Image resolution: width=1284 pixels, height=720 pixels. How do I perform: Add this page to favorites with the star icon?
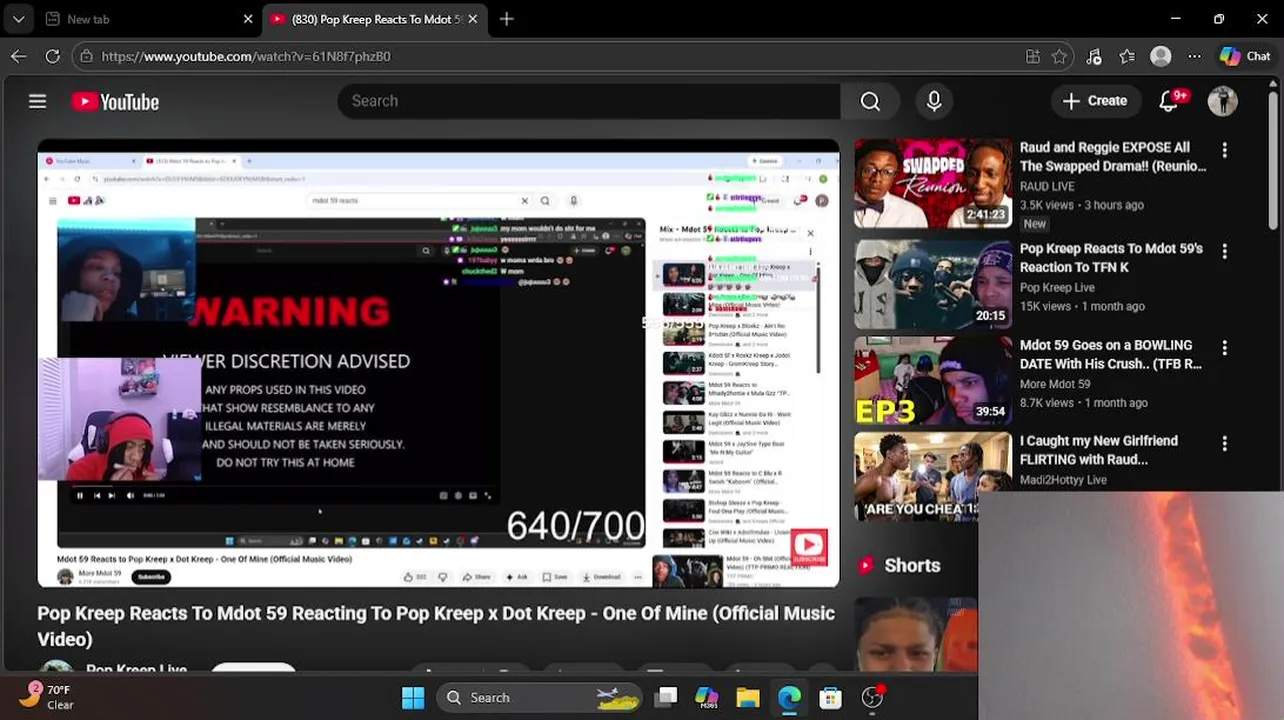(x=1060, y=56)
